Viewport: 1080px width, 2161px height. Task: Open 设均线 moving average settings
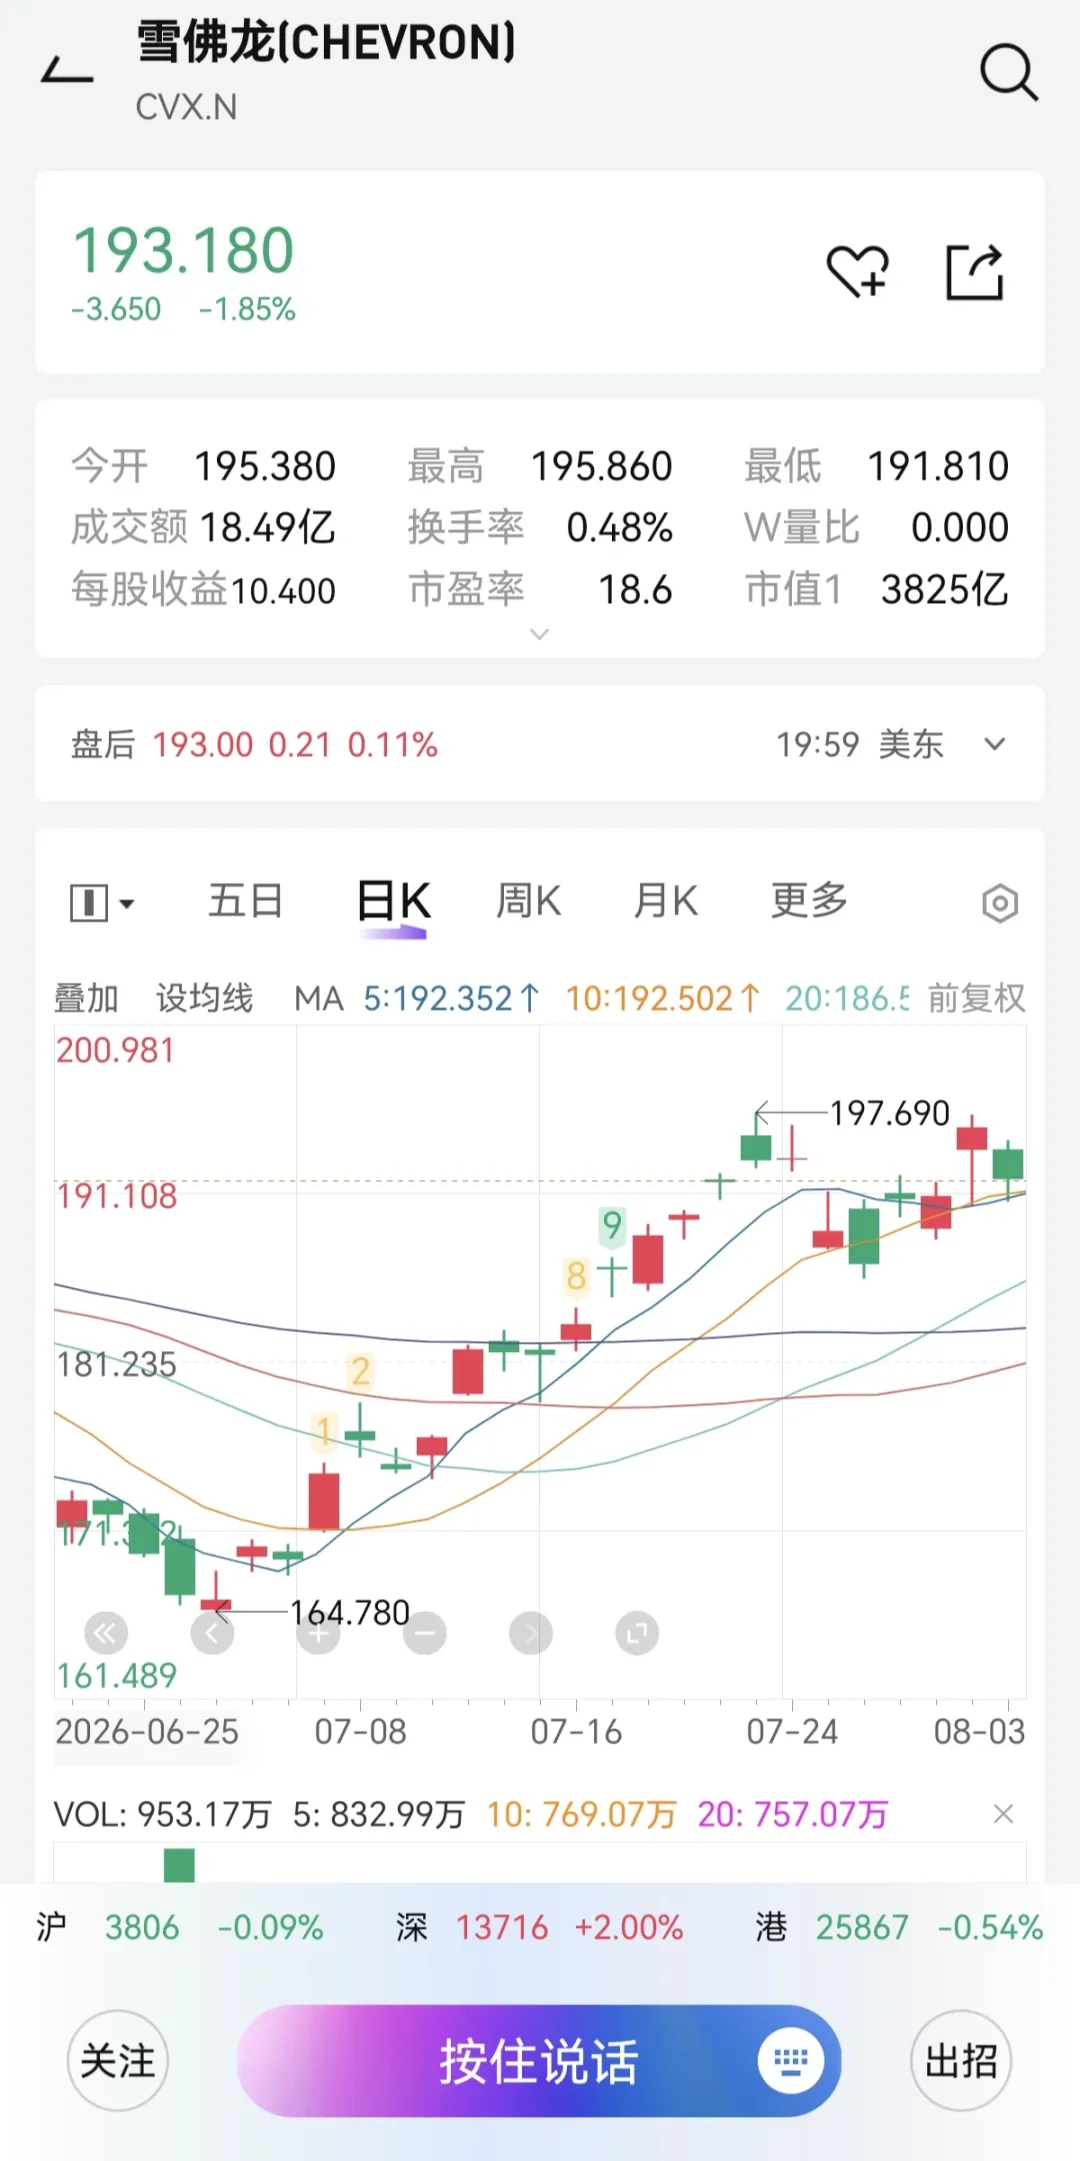pos(204,998)
